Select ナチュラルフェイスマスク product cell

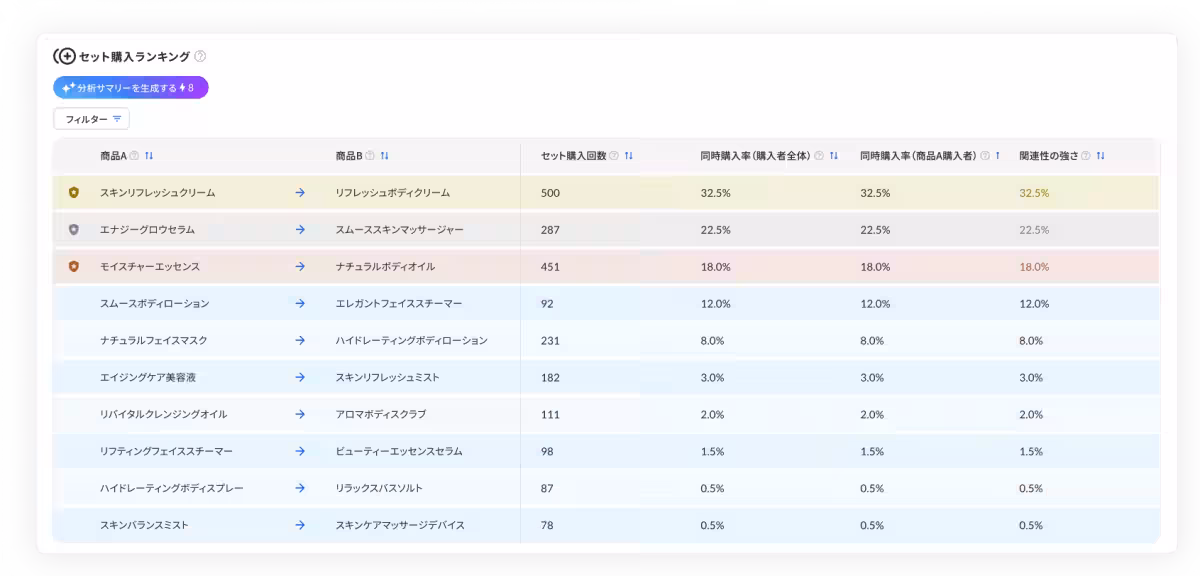coord(154,340)
